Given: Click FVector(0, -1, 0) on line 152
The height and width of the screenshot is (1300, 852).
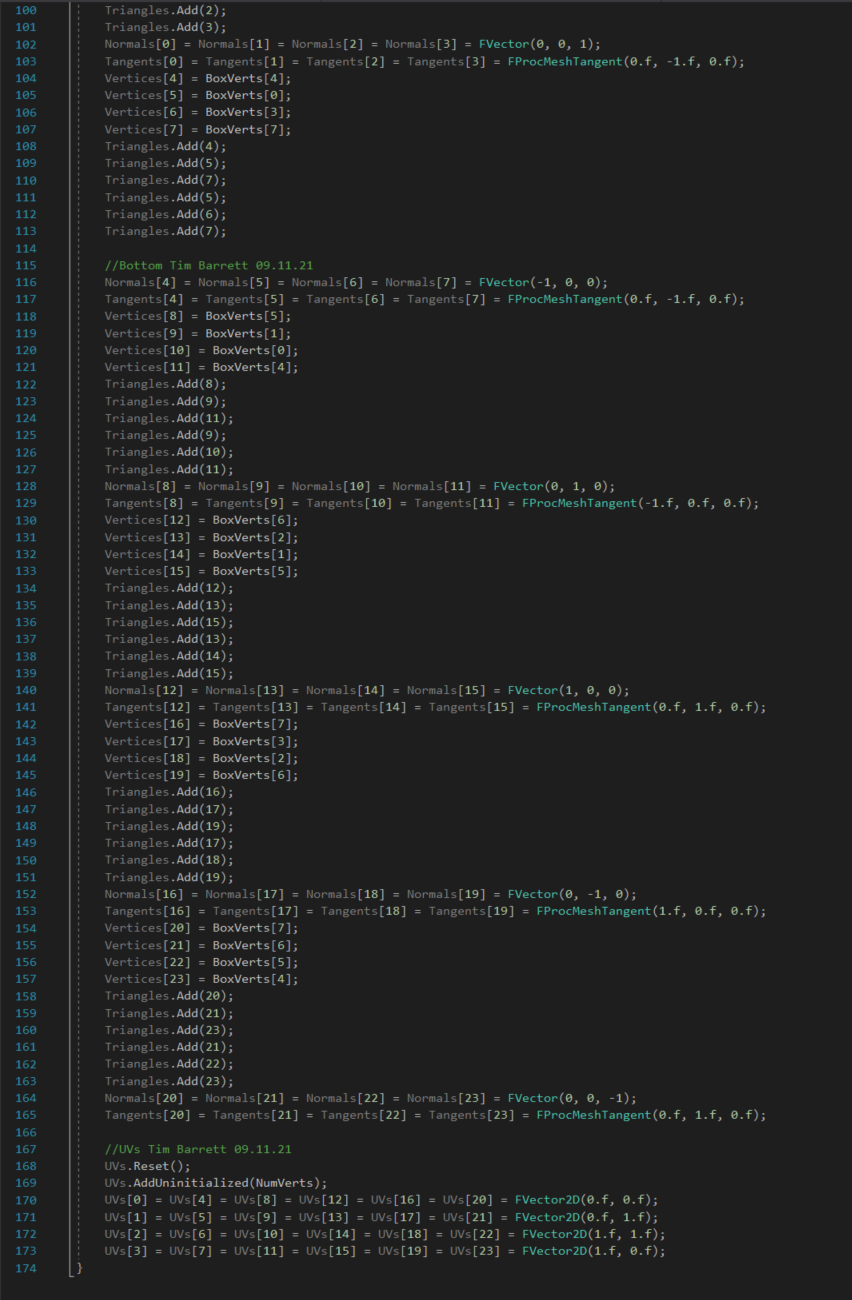Looking at the screenshot, I should click(x=572, y=894).
